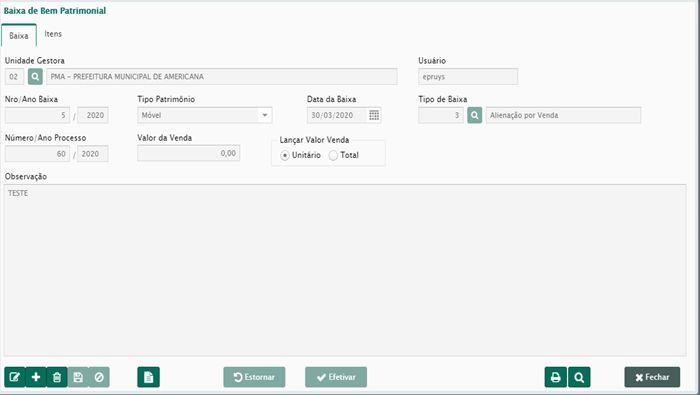700x395 pixels.
Task: Open search with the bottom magnifier icon
Action: (579, 377)
